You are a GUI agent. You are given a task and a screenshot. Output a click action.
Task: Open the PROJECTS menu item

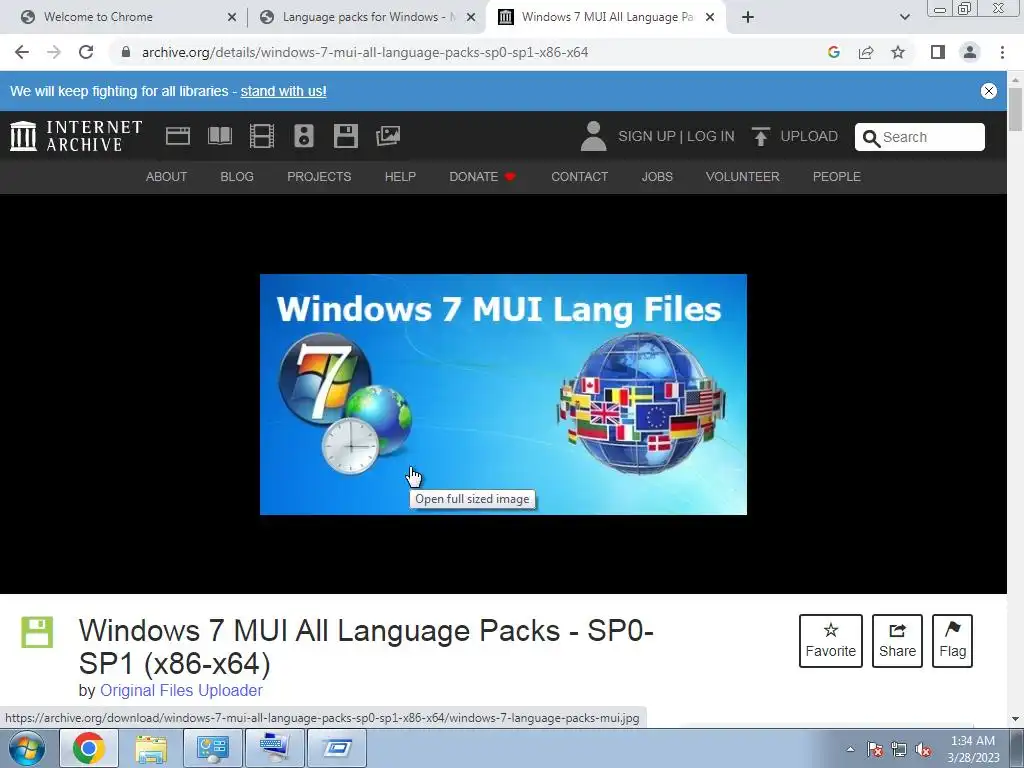point(319,176)
